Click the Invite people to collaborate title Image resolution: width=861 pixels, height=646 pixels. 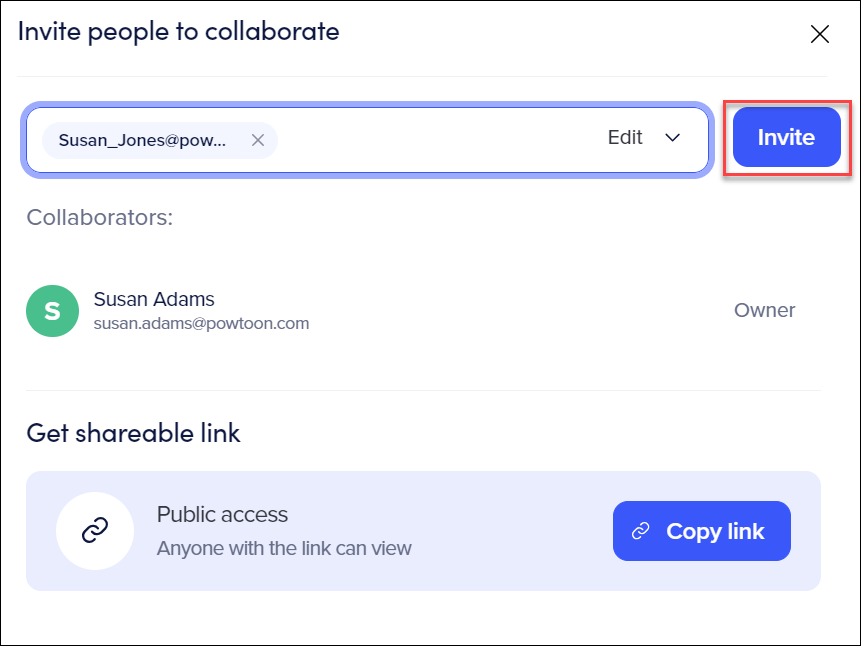pyautogui.click(x=179, y=32)
